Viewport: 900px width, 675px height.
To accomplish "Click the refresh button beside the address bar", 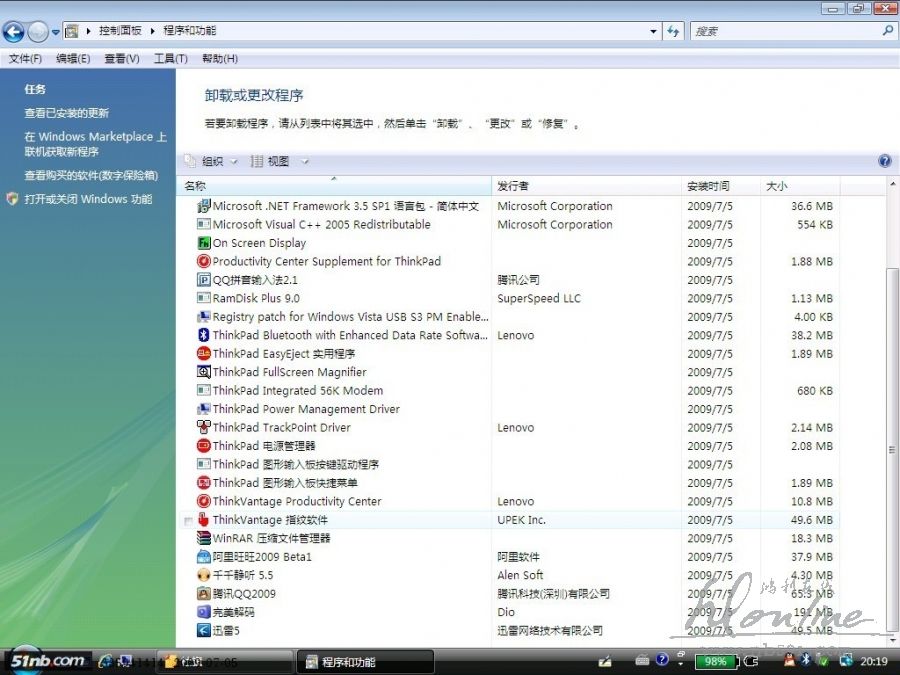I will pyautogui.click(x=673, y=31).
